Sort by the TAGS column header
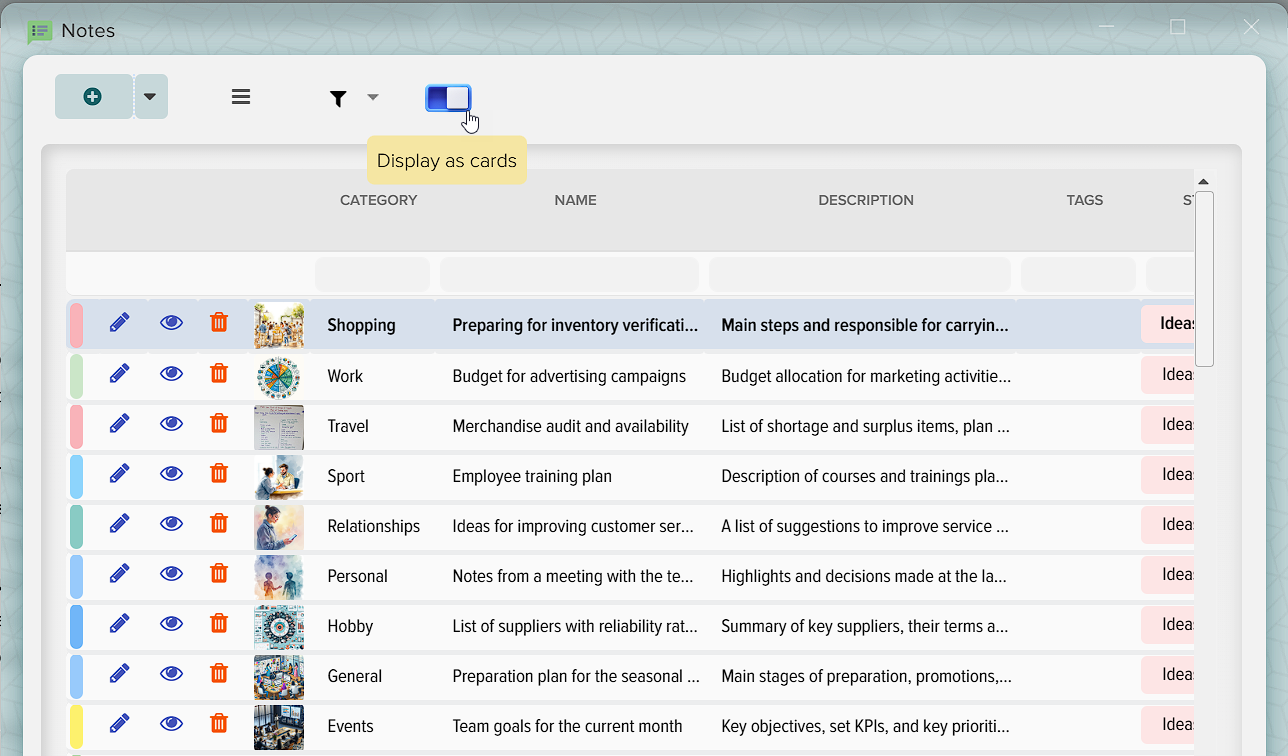The width and height of the screenshot is (1288, 756). coord(1084,200)
